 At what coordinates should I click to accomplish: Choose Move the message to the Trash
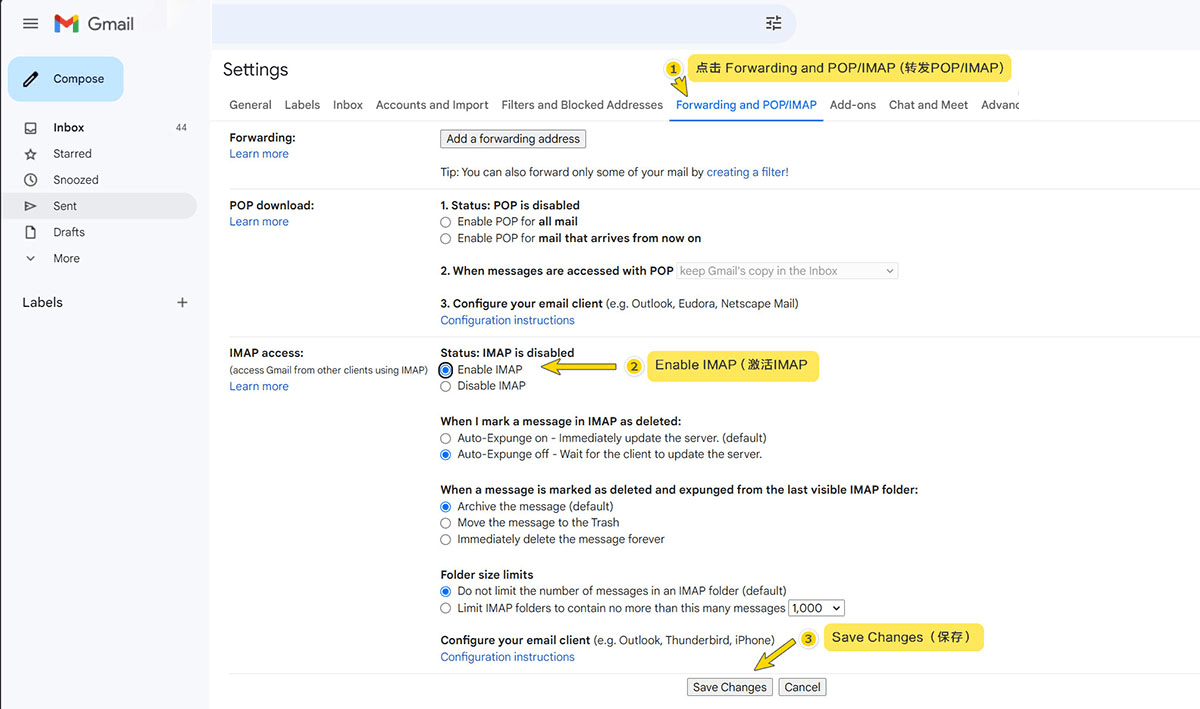pos(446,523)
